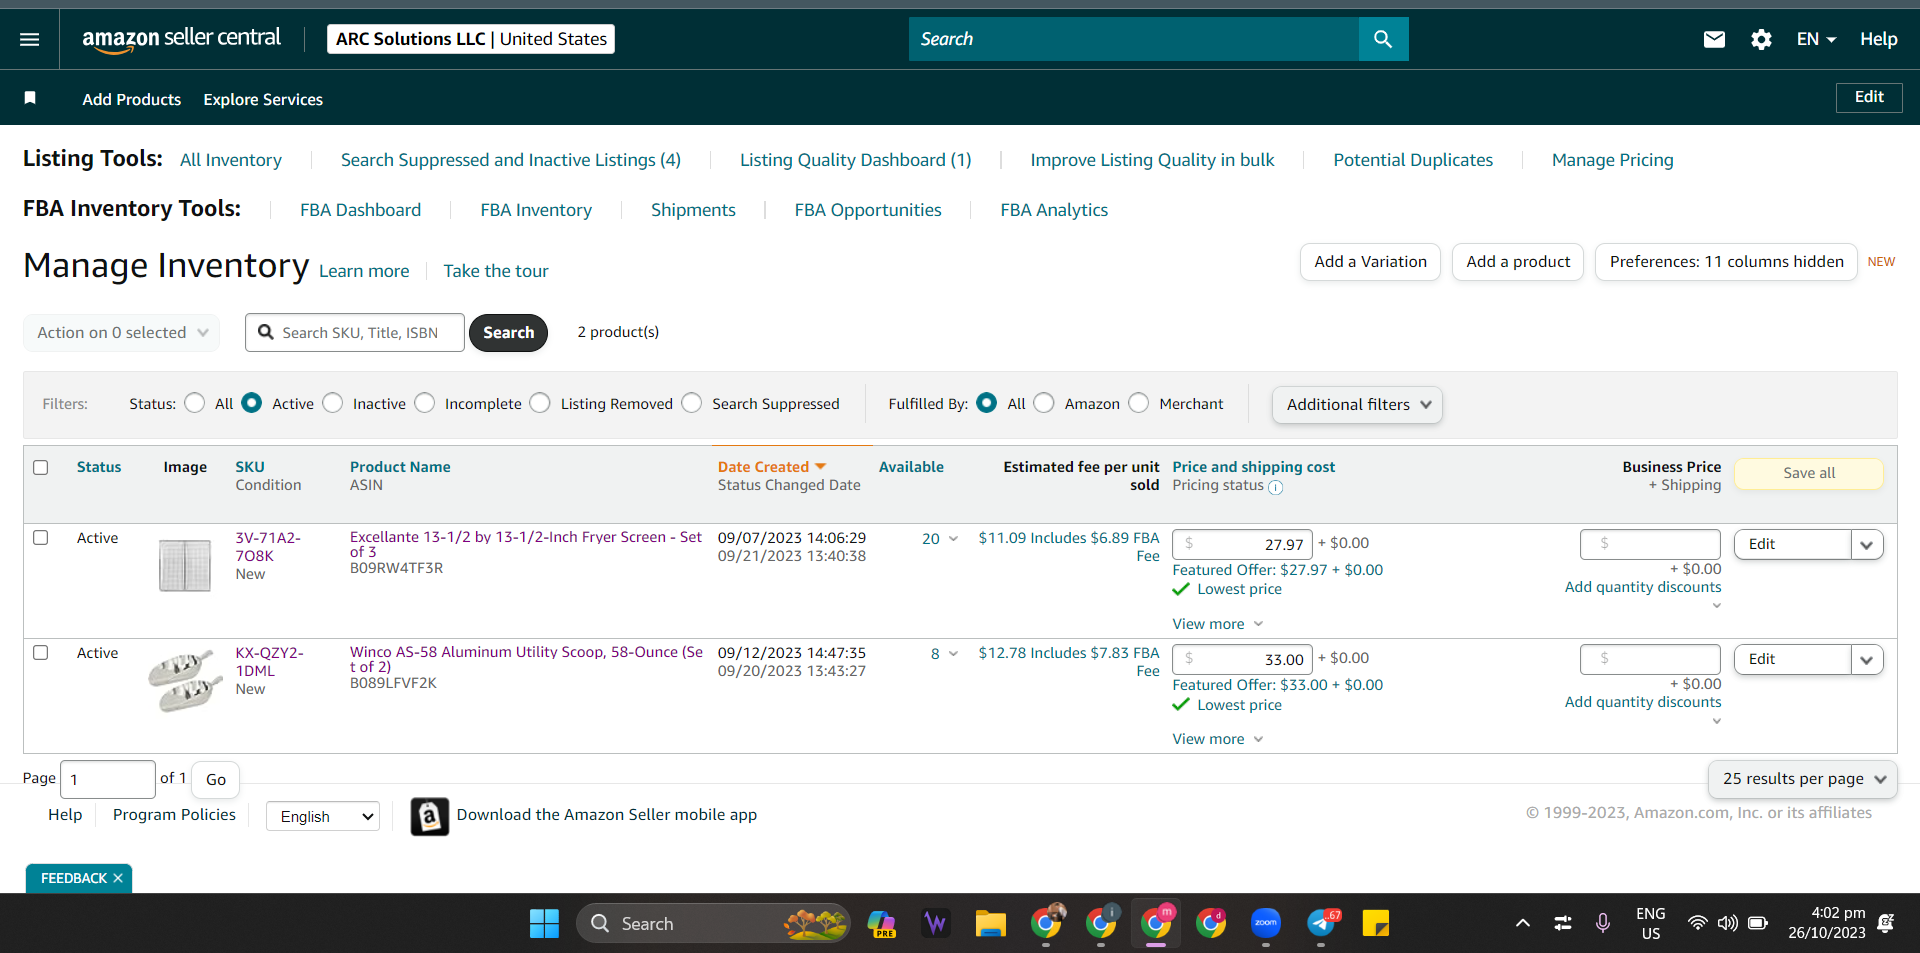Open the Copilot PRE taskbar icon

tap(881, 923)
